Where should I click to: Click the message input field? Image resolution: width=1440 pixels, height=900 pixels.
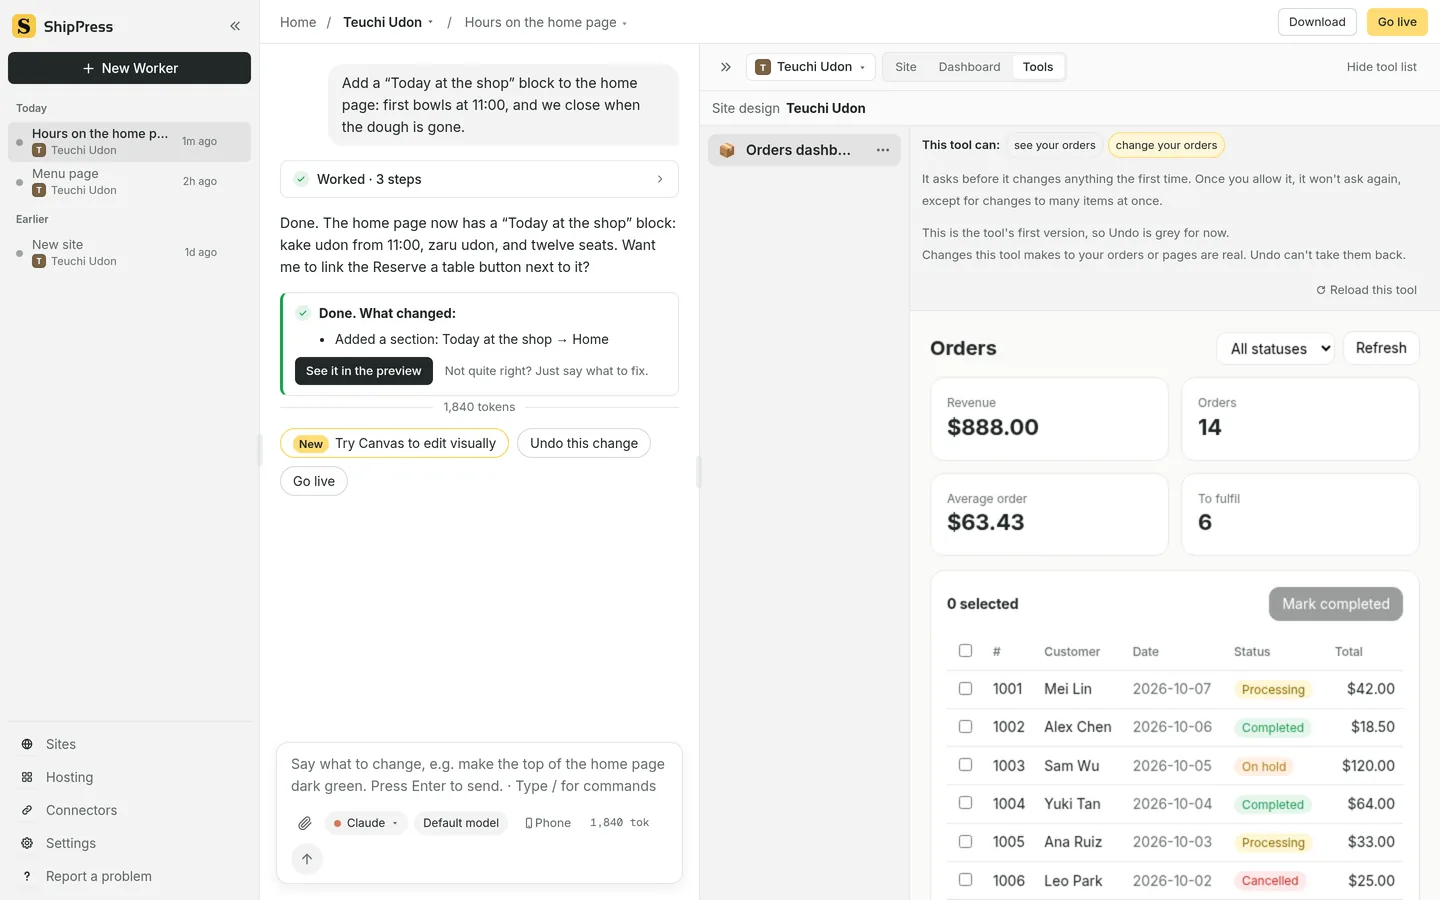(x=479, y=775)
